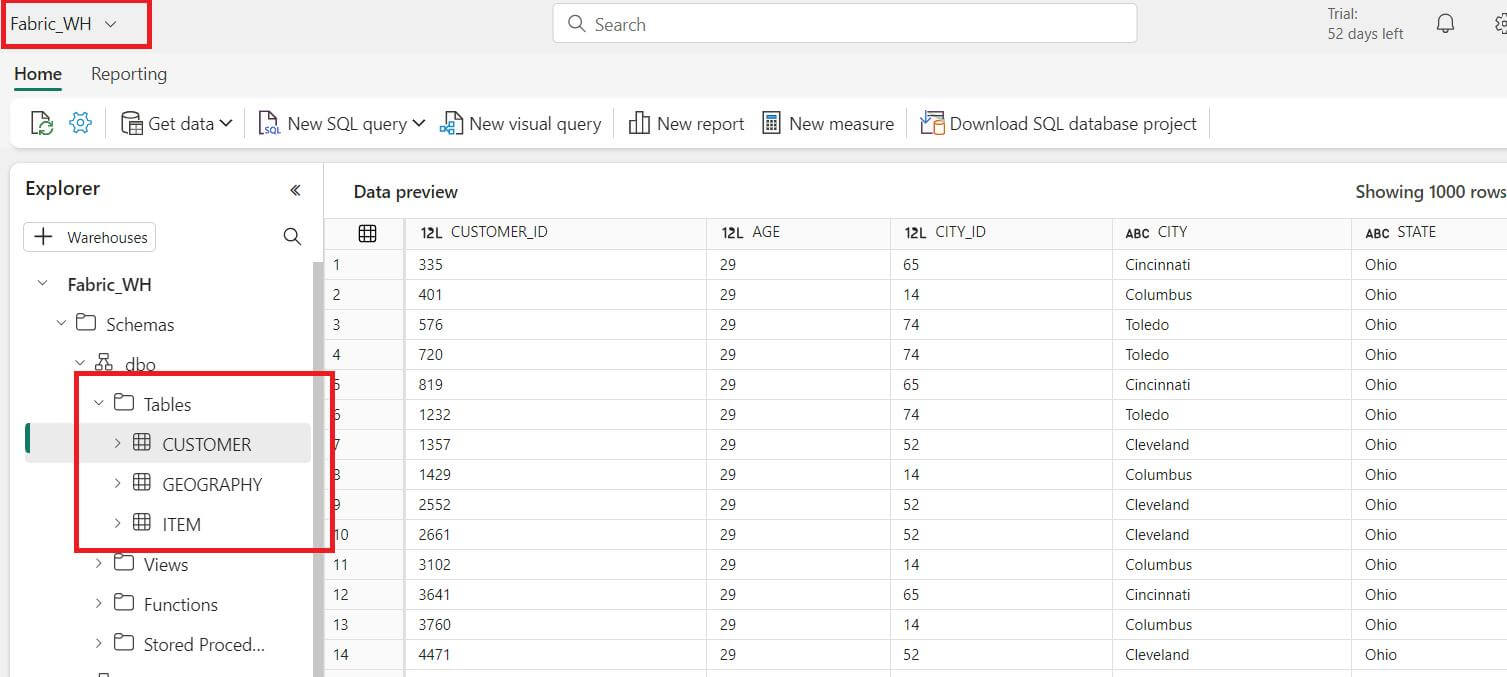
Task: Click the CUSTOMER_ID cell 3641
Action: 556,595
